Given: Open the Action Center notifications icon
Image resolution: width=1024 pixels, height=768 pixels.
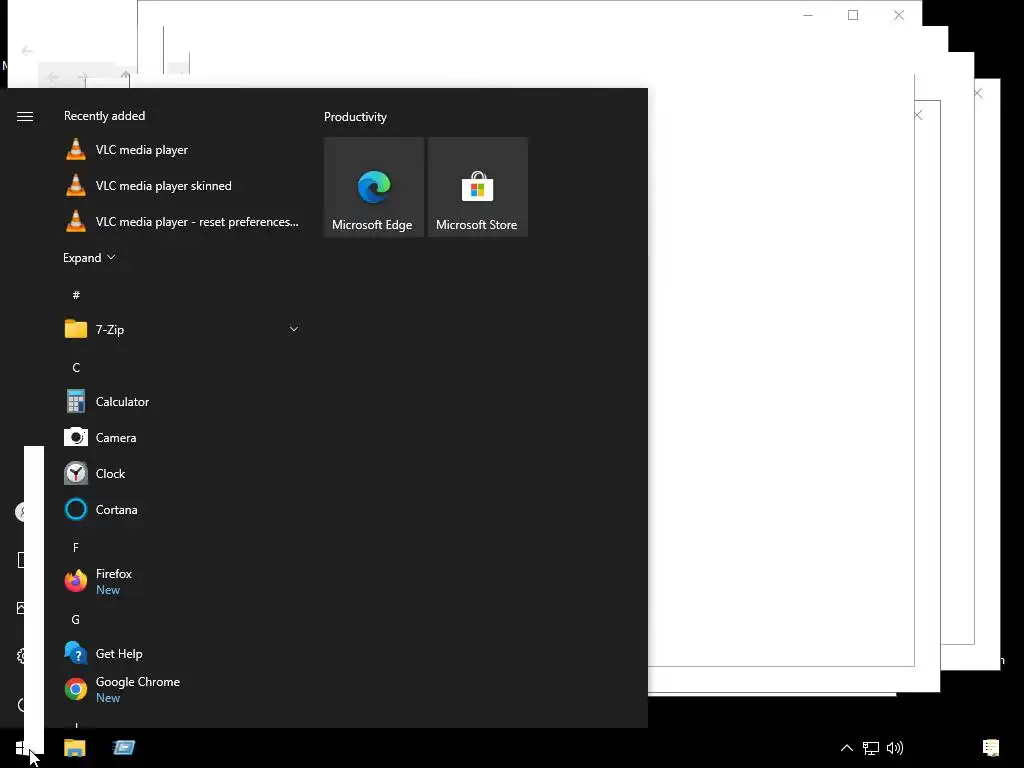Looking at the screenshot, I should pyautogui.click(x=991, y=748).
